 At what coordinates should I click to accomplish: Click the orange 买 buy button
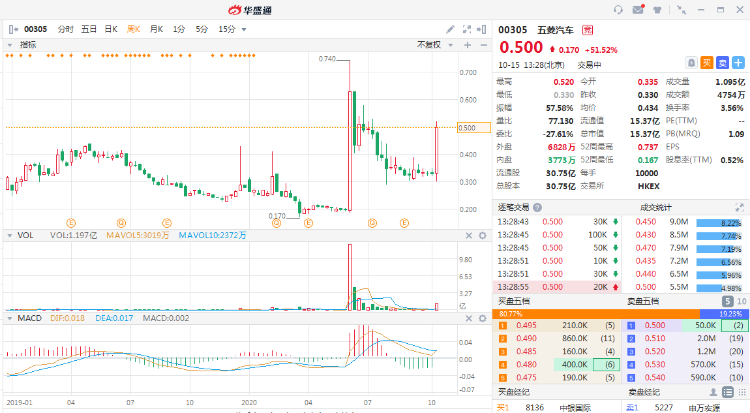(x=706, y=63)
